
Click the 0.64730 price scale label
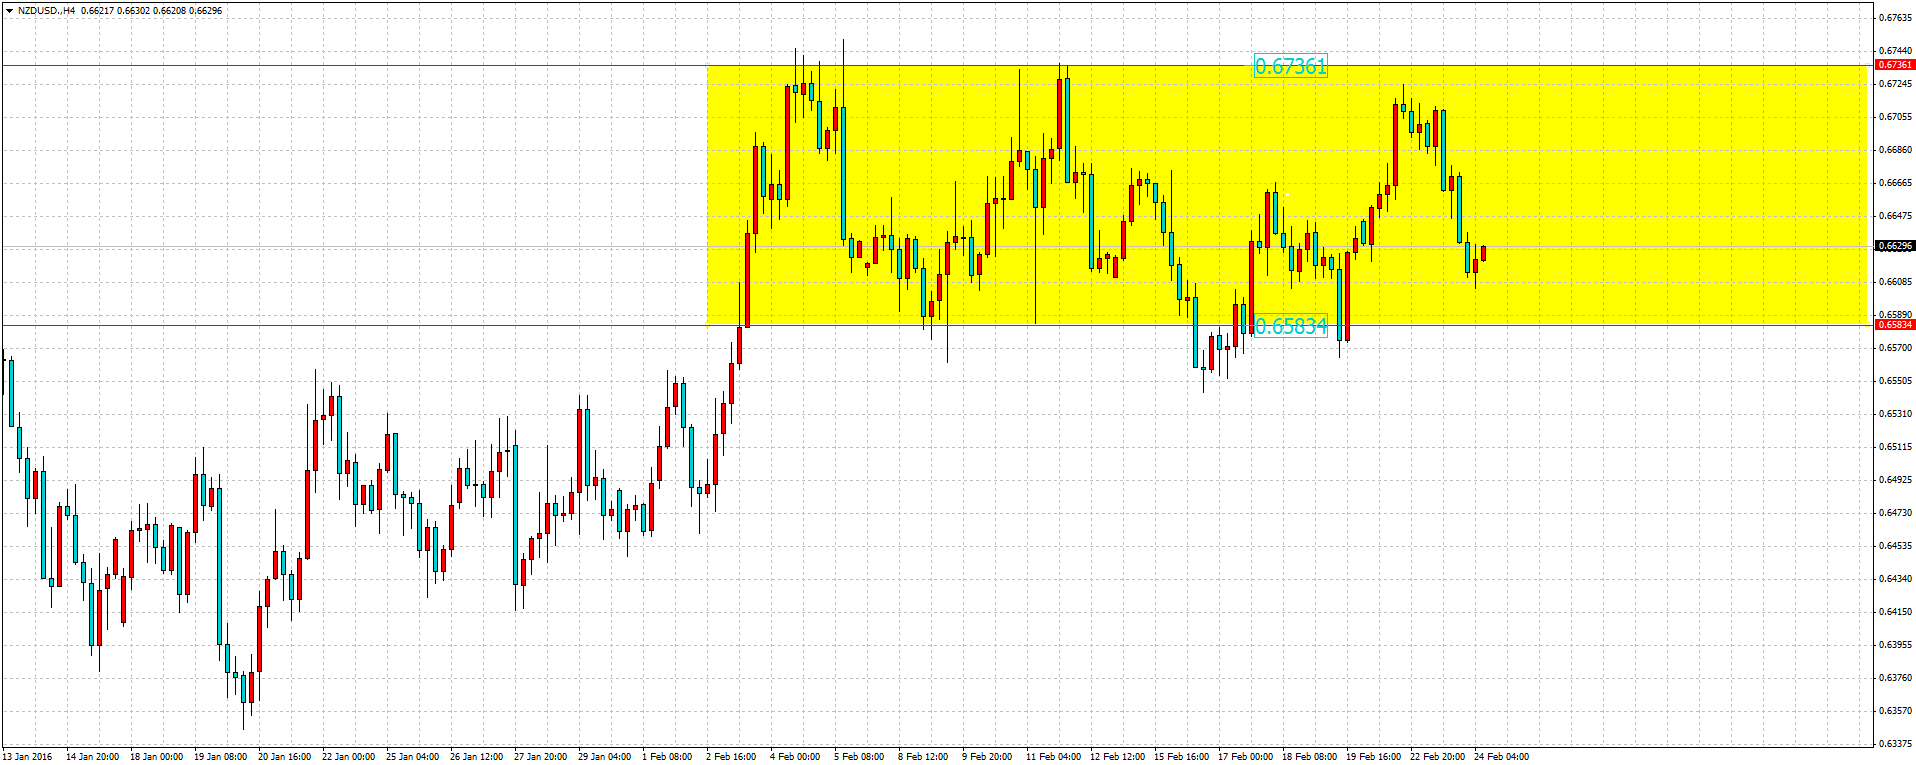point(1895,513)
